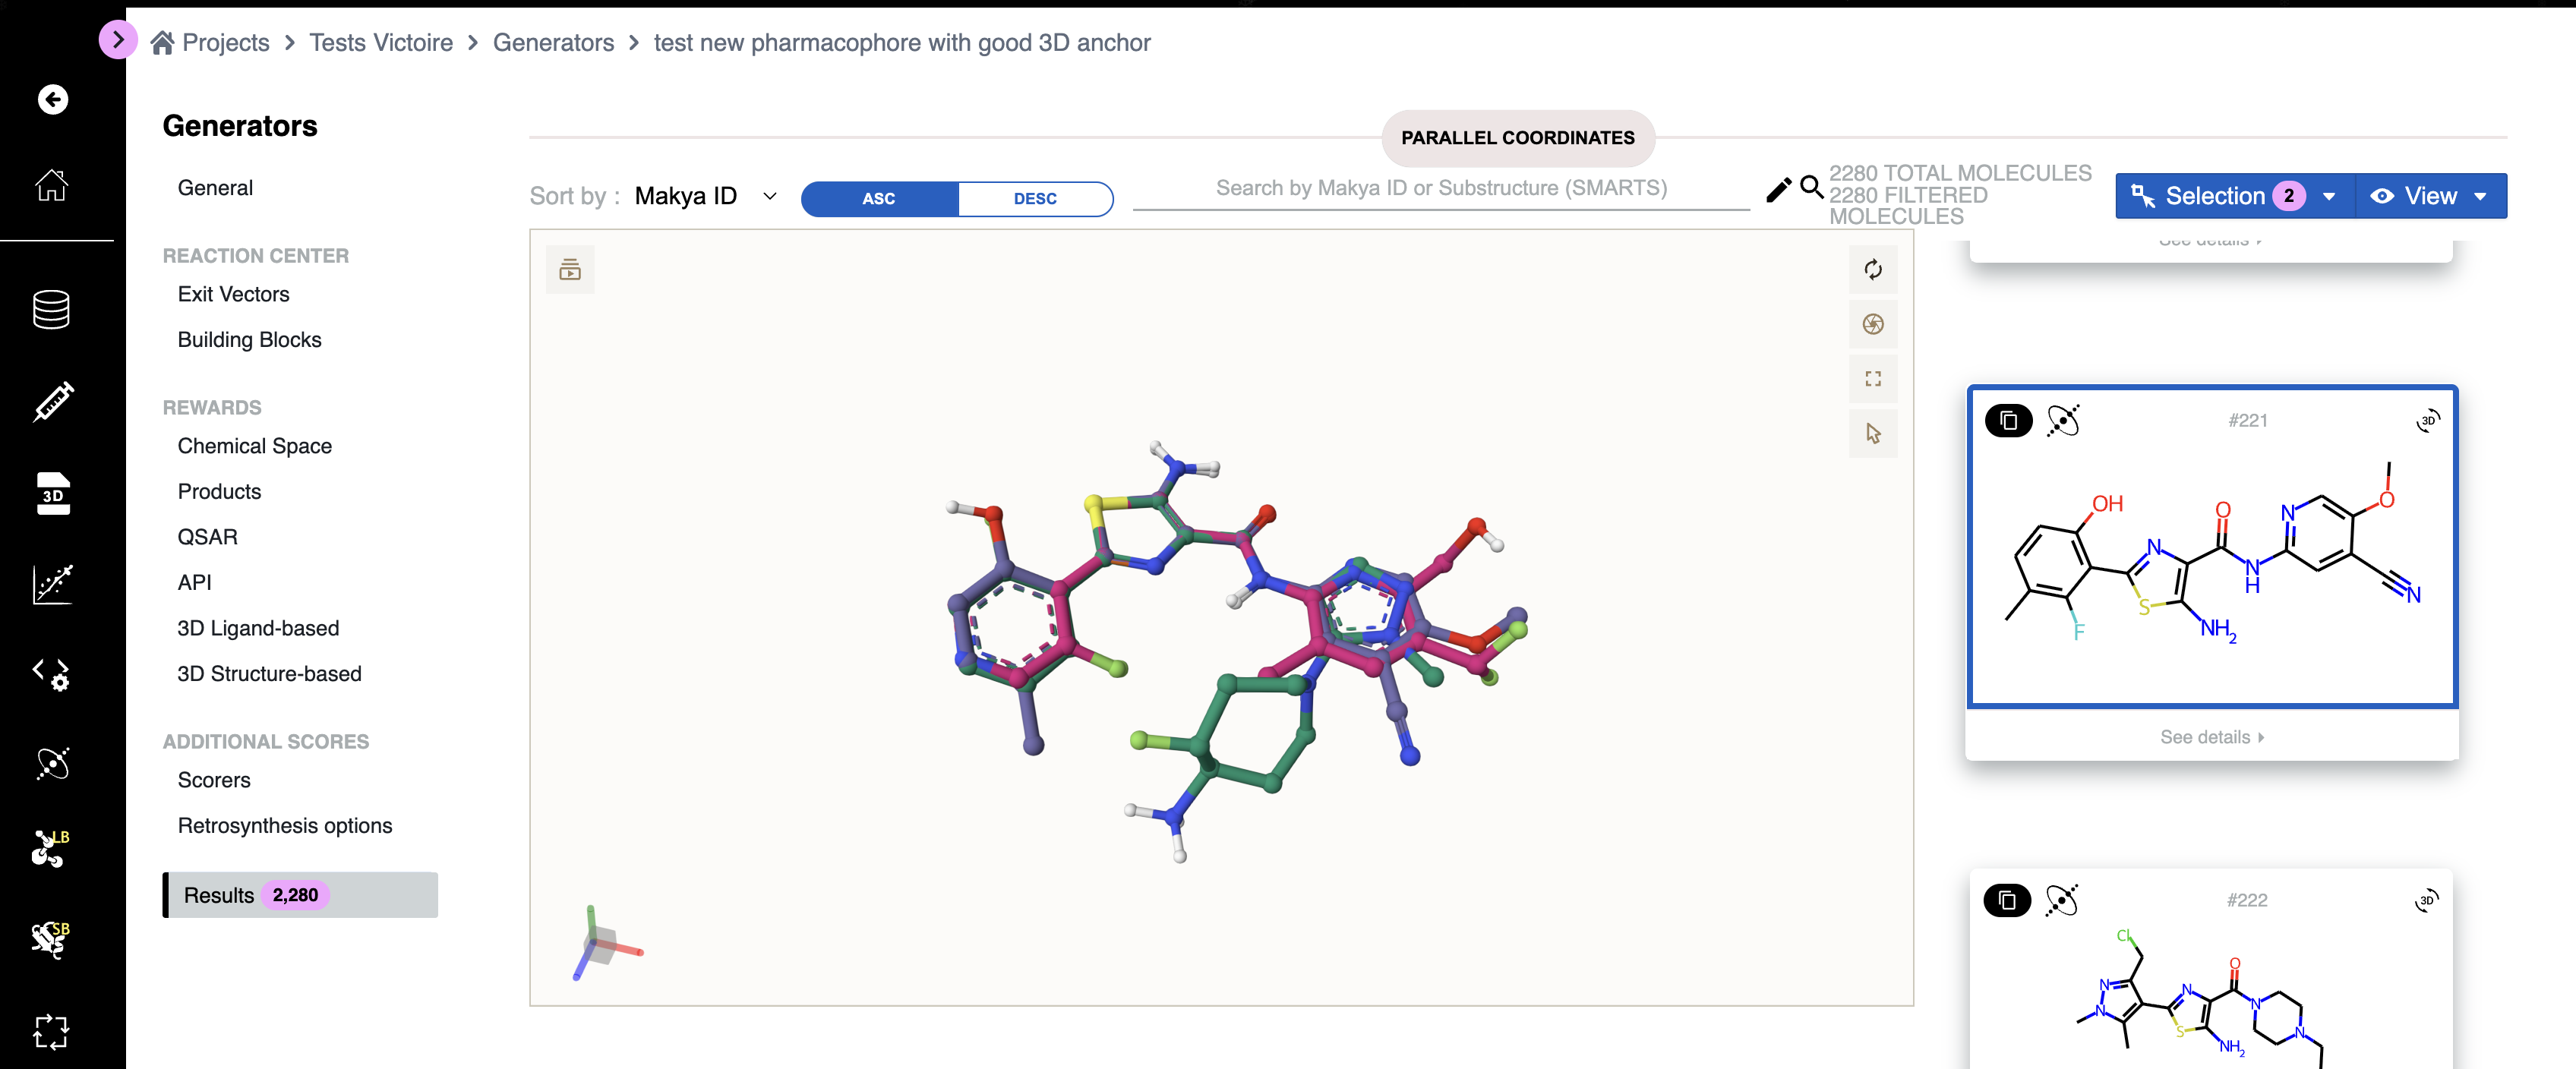Click the SMARTS substructure search field
This screenshot has height=1069, width=2576.
[x=1440, y=188]
